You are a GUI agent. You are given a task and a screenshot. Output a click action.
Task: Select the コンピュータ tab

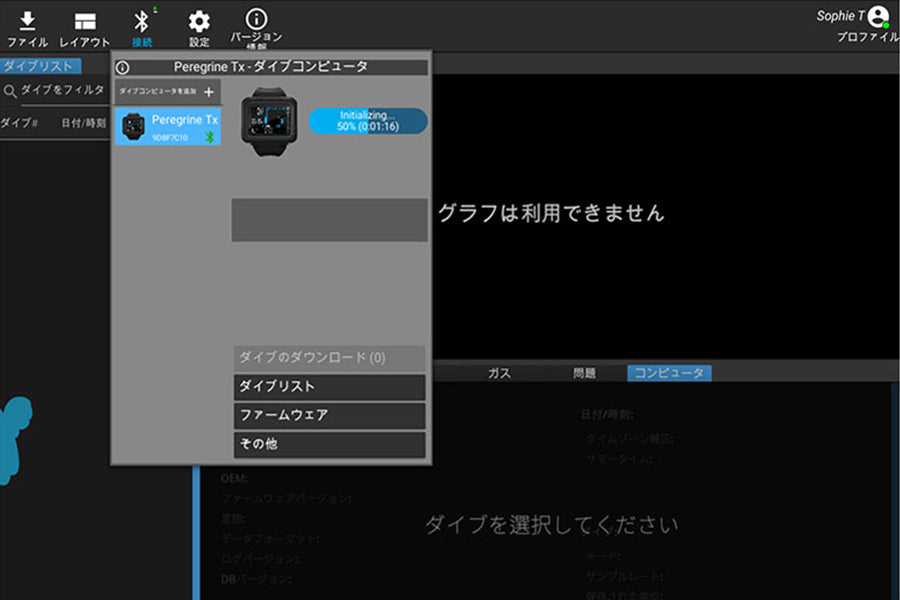[669, 373]
